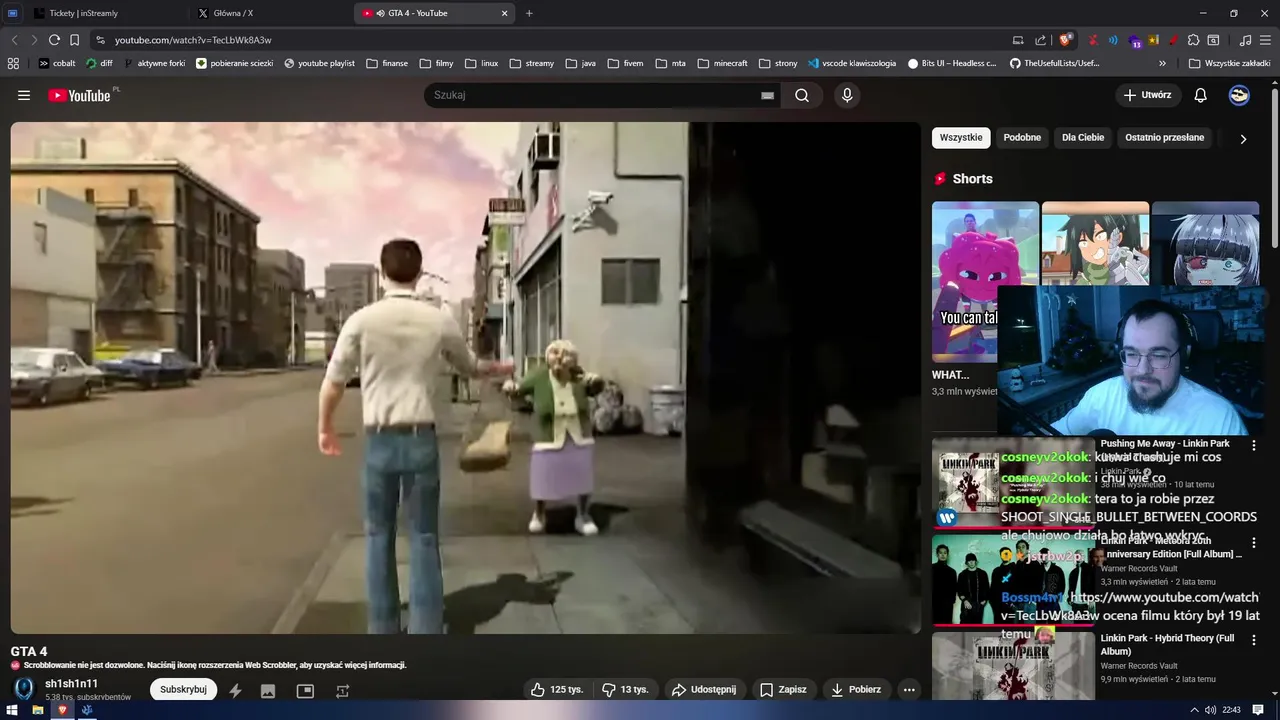Open the red pen extension icon
Viewport: 1280px width, 720px height.
pos(1174,40)
